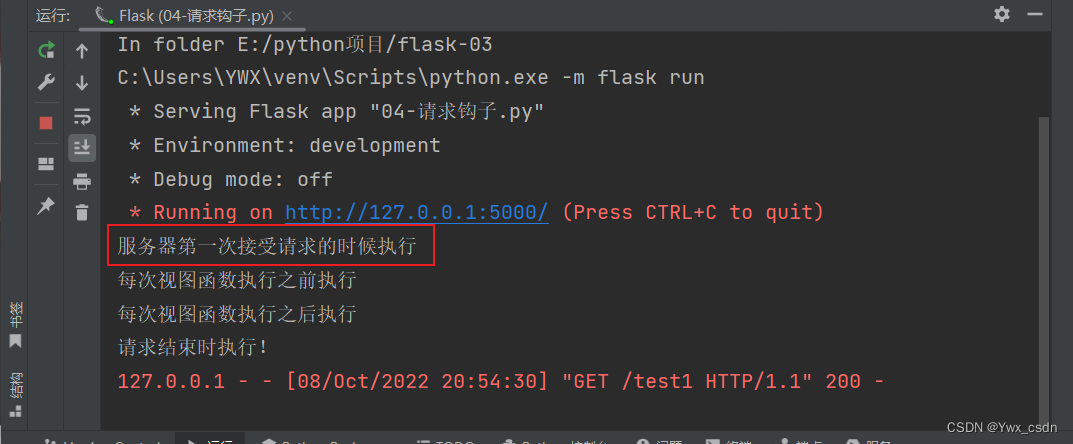Image resolution: width=1073 pixels, height=444 pixels.
Task: Click the GET /test1 log line
Action: (x=500, y=381)
